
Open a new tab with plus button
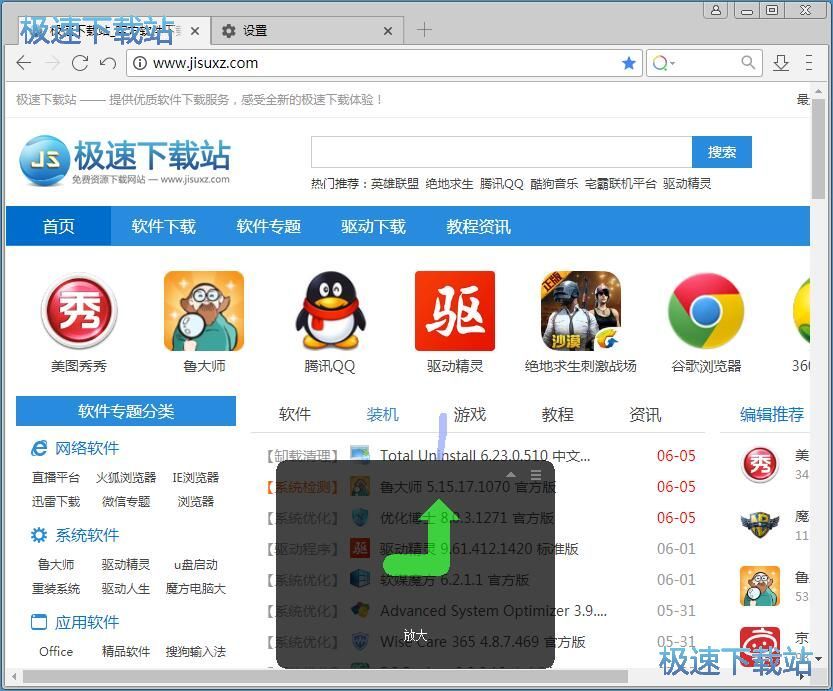pos(424,30)
